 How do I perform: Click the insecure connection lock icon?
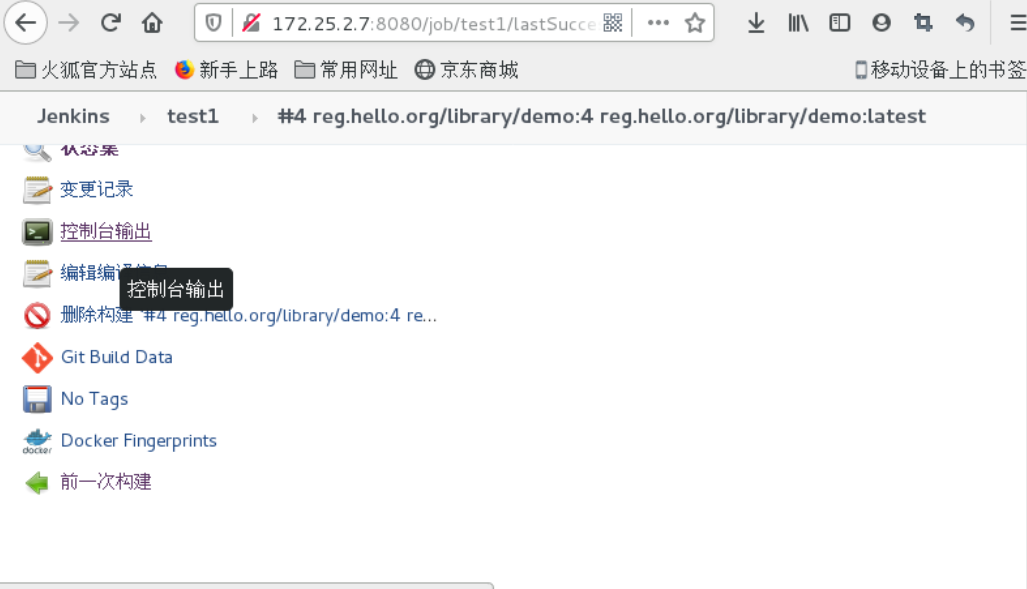point(251,24)
